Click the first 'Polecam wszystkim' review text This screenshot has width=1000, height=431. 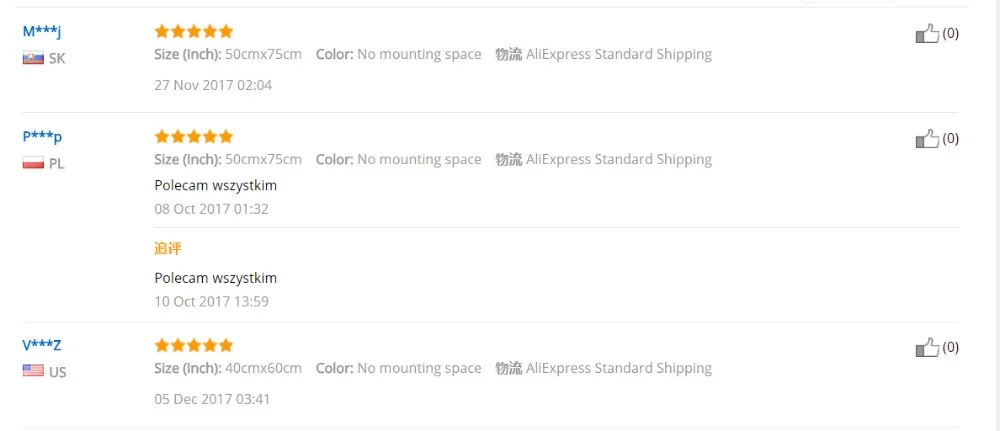216,186
